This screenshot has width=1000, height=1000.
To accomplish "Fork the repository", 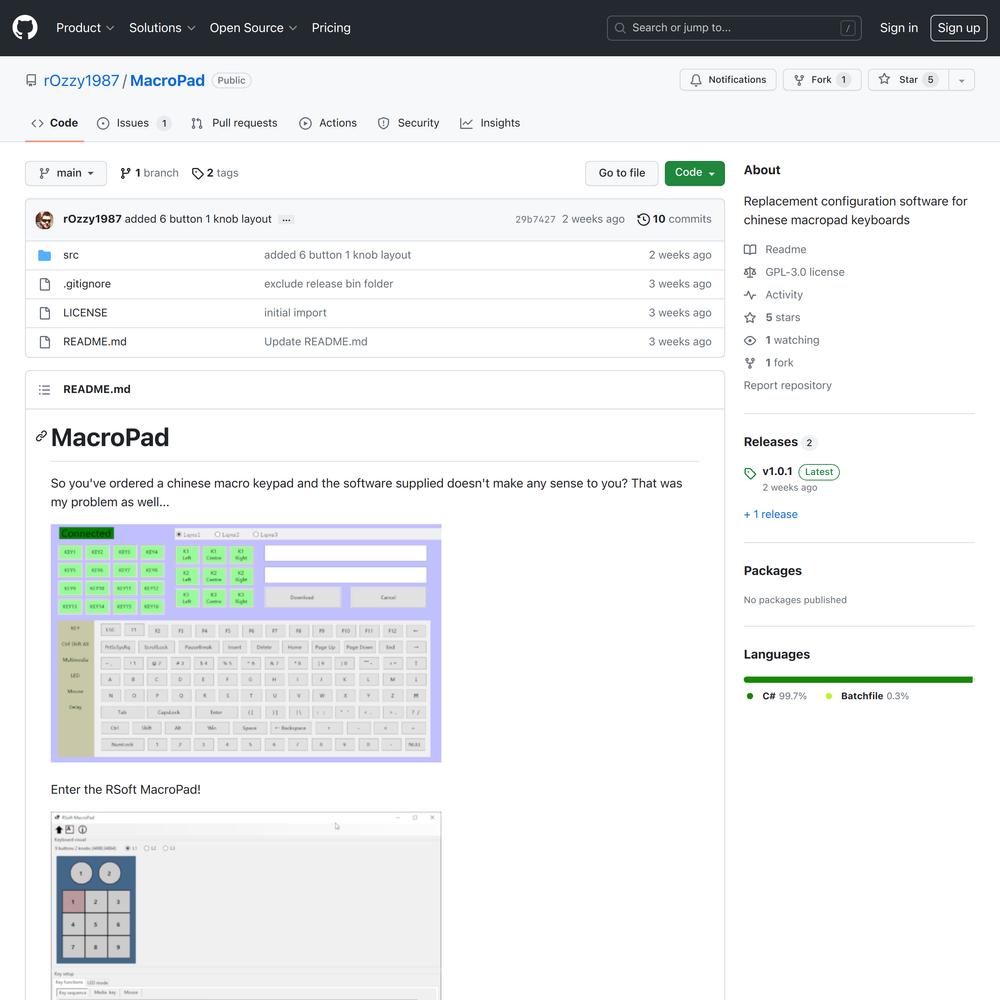I will click(x=822, y=80).
